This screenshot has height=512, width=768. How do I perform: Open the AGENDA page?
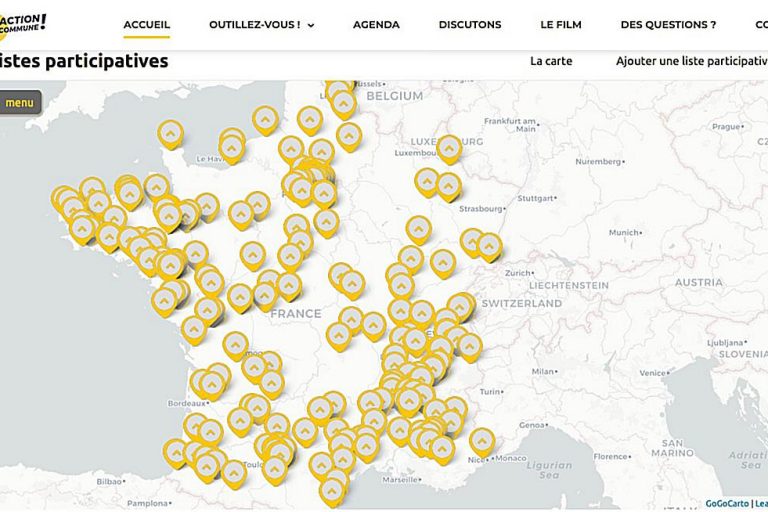tap(376, 25)
